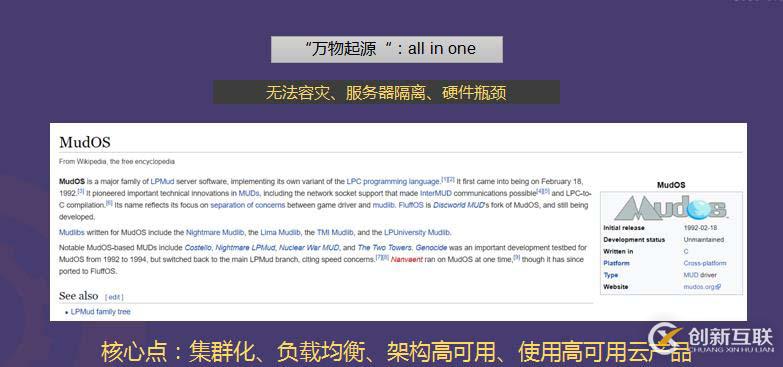
Task: Follow the Nightmare LPMud link
Action: pos(245,248)
